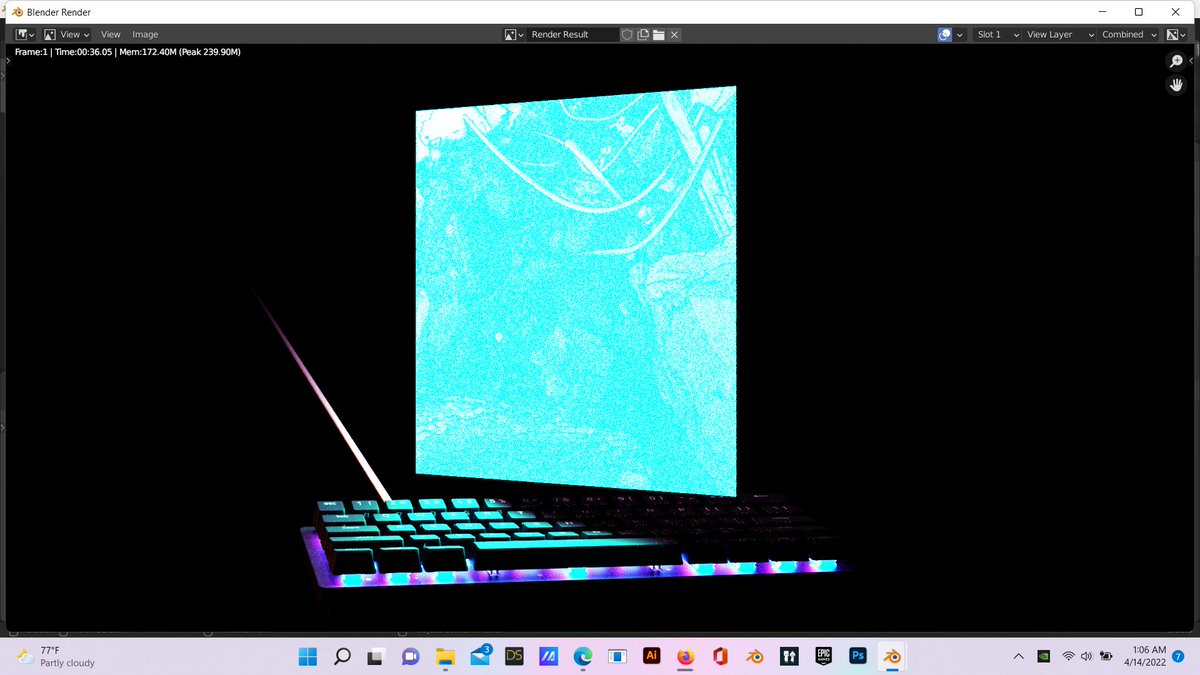The image size is (1200, 675).
Task: Open the weather widget
Action: 56,656
